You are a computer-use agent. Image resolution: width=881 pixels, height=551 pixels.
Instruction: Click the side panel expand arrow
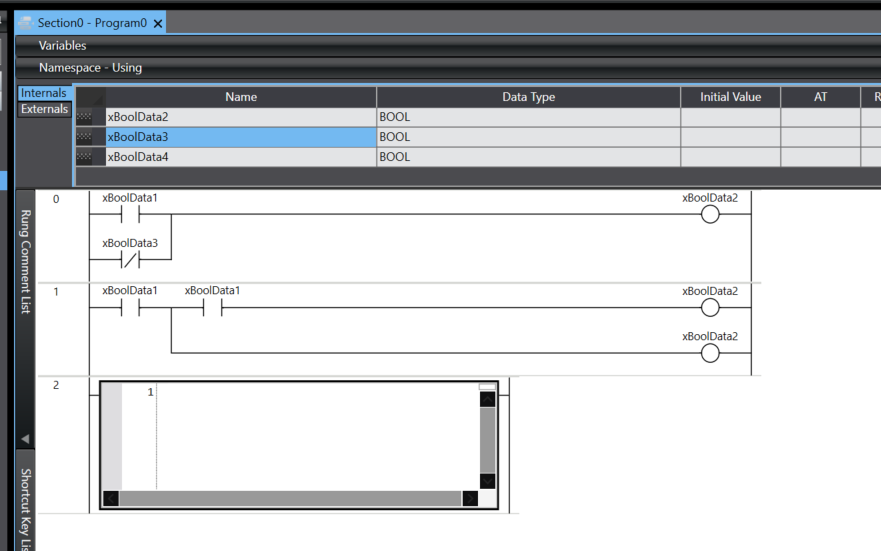point(25,439)
